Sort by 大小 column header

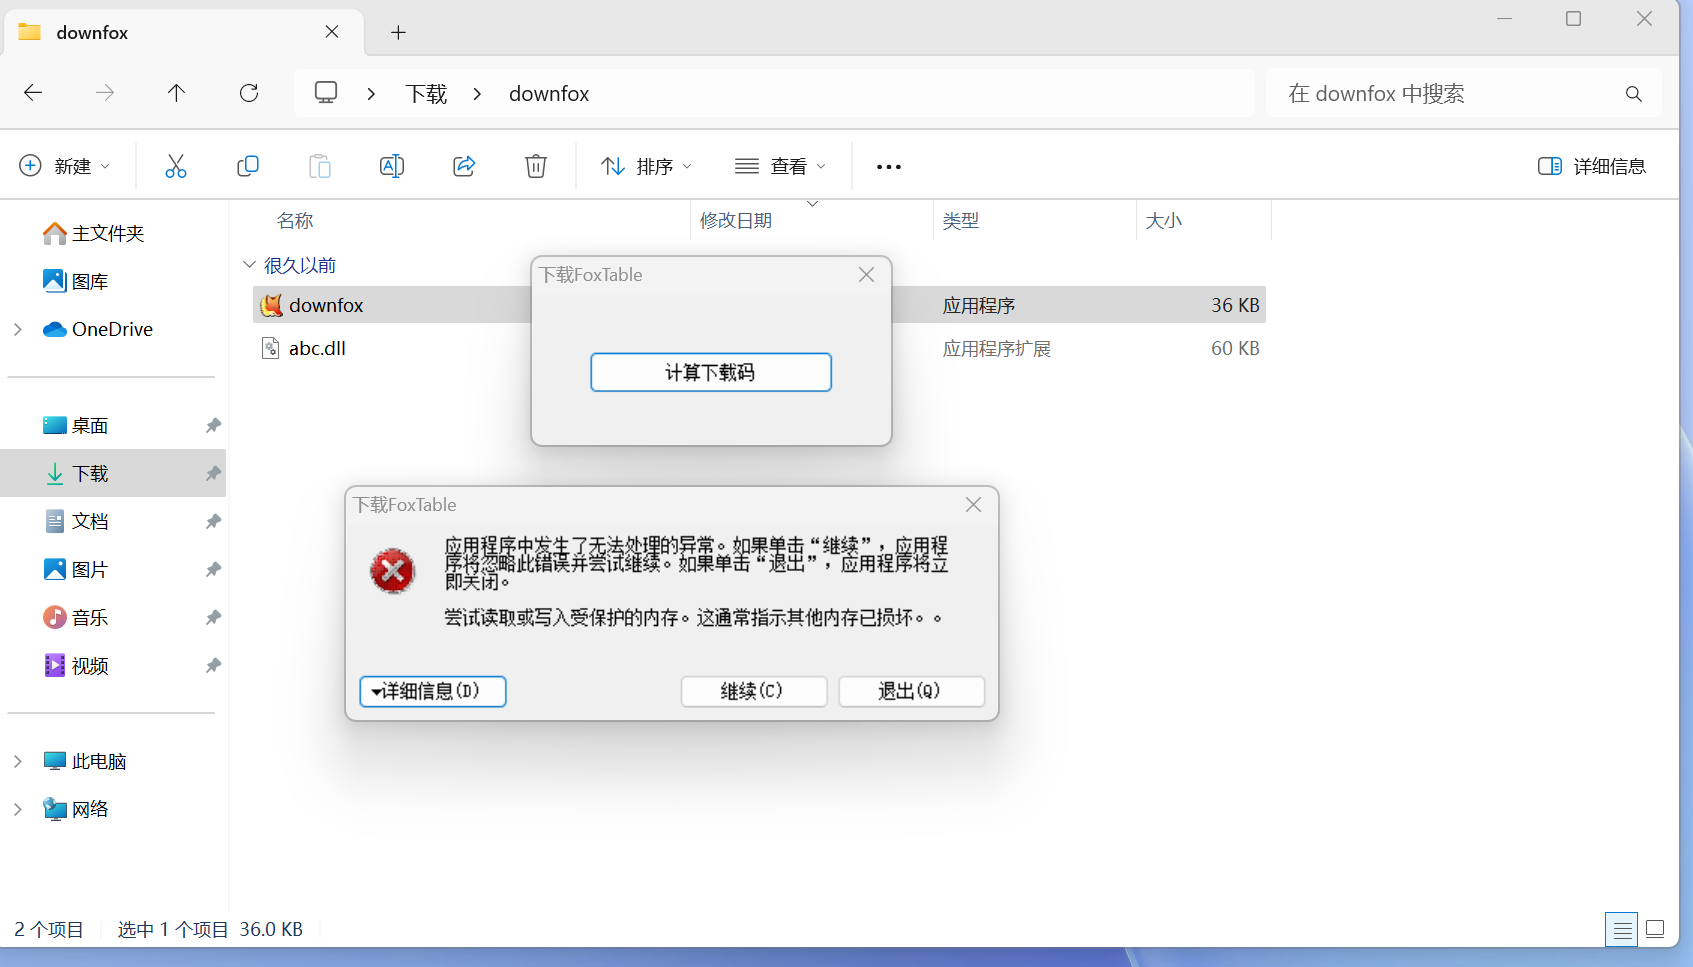tap(1164, 220)
